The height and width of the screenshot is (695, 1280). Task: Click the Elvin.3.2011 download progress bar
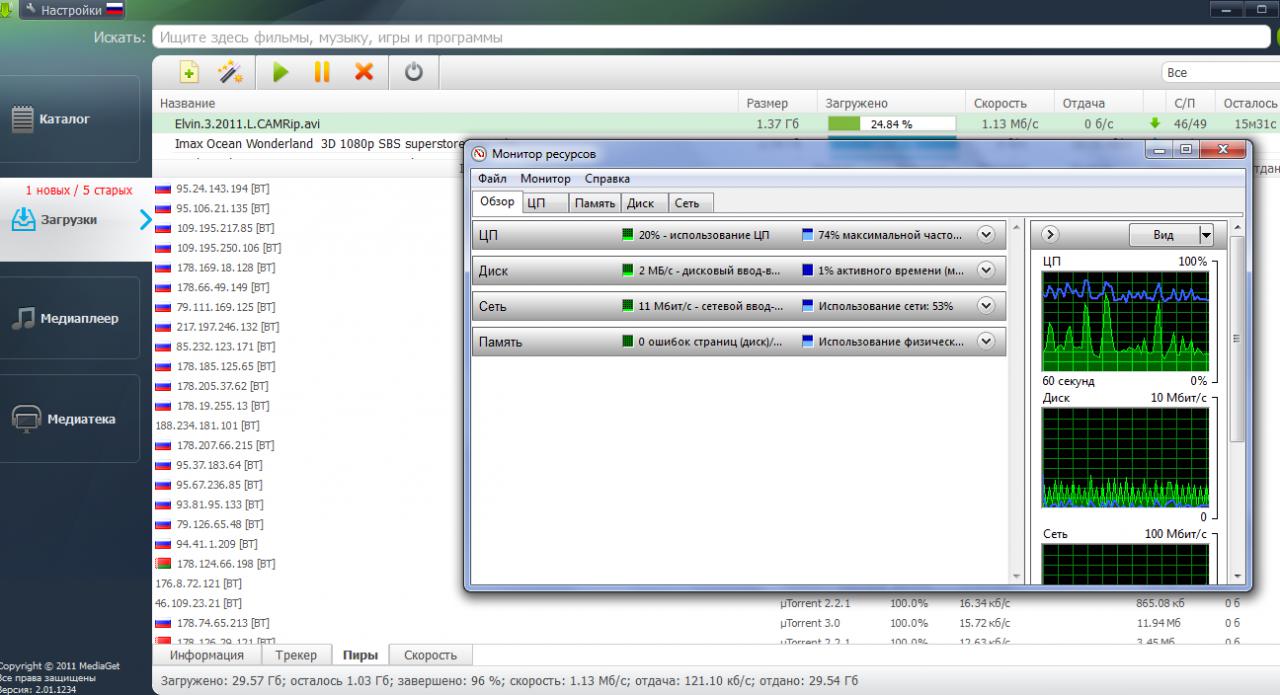[x=891, y=124]
